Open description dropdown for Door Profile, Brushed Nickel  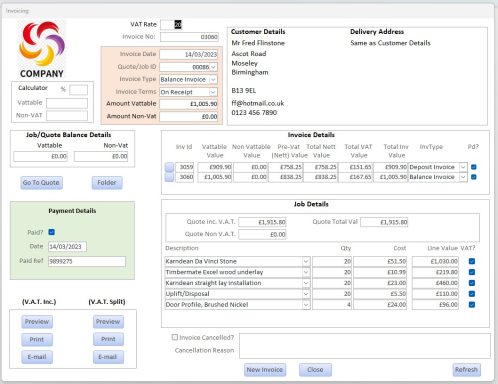pyautogui.click(x=306, y=305)
